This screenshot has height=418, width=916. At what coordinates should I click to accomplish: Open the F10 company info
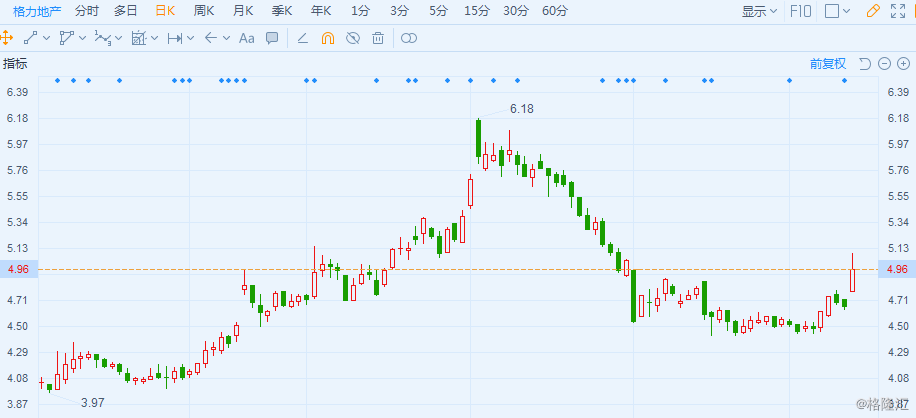pyautogui.click(x=801, y=11)
